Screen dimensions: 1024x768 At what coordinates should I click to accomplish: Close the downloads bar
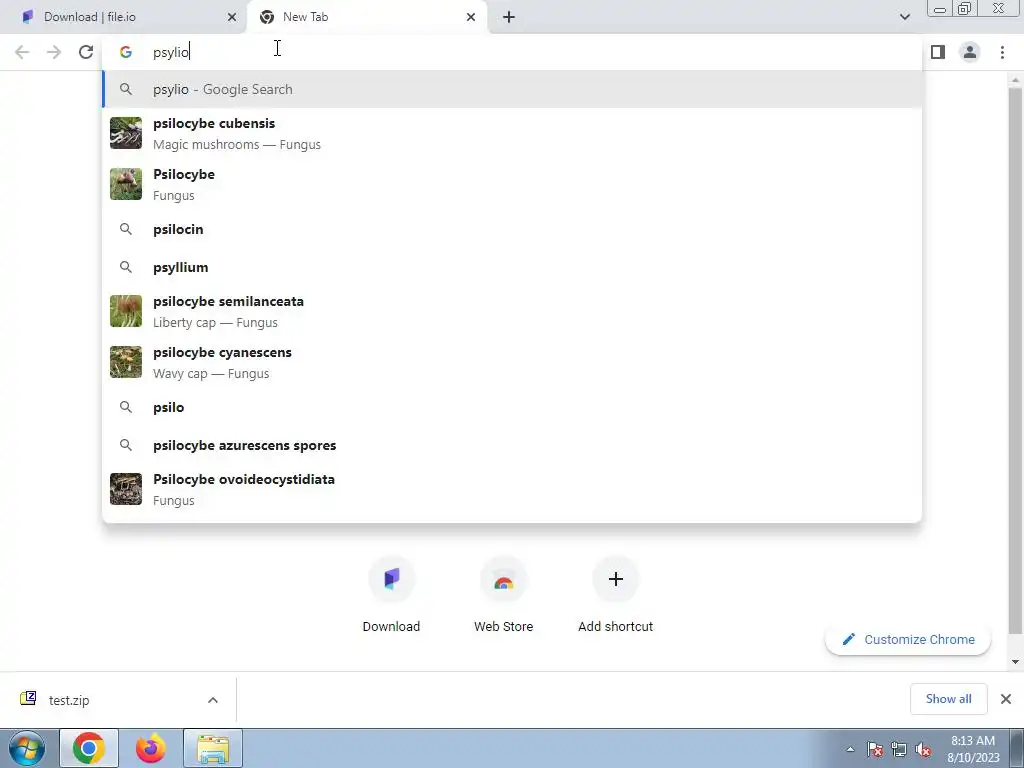tap(1006, 699)
